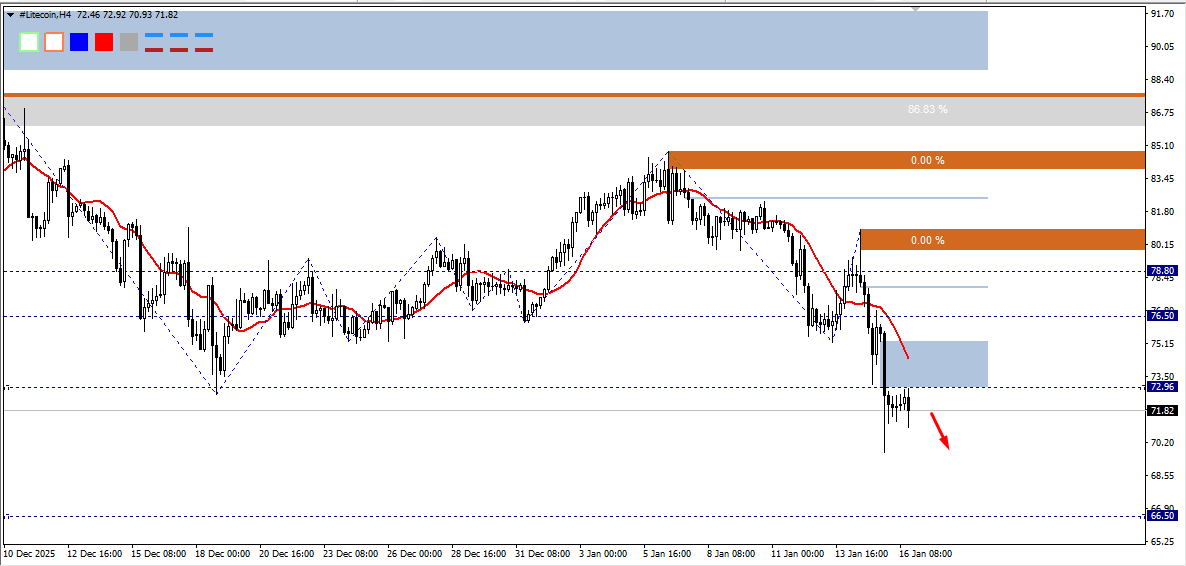Click the 86.83 % zone label
1186x566 pixels.
pos(927,110)
